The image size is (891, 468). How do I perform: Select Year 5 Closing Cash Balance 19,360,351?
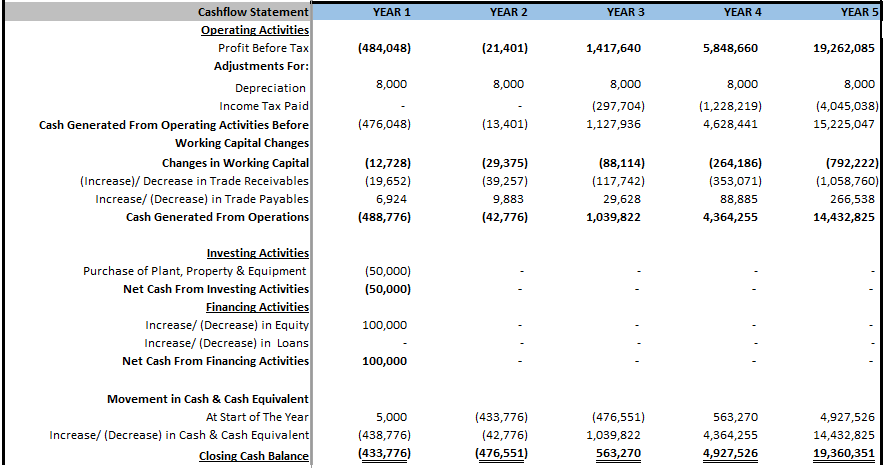pyautogui.click(x=844, y=453)
